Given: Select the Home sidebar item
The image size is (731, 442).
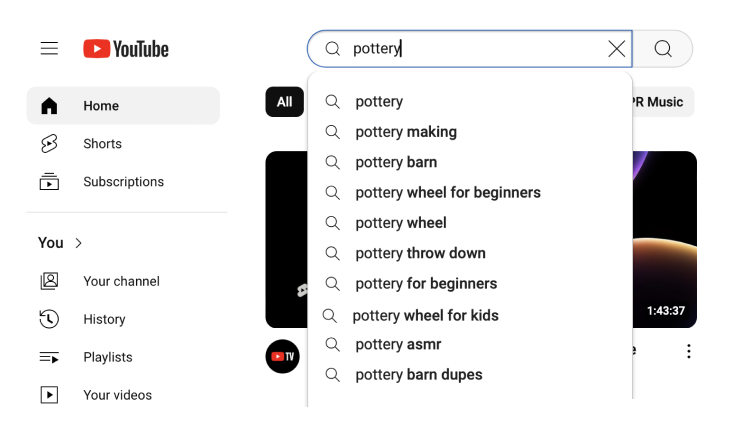Looking at the screenshot, I should point(101,106).
